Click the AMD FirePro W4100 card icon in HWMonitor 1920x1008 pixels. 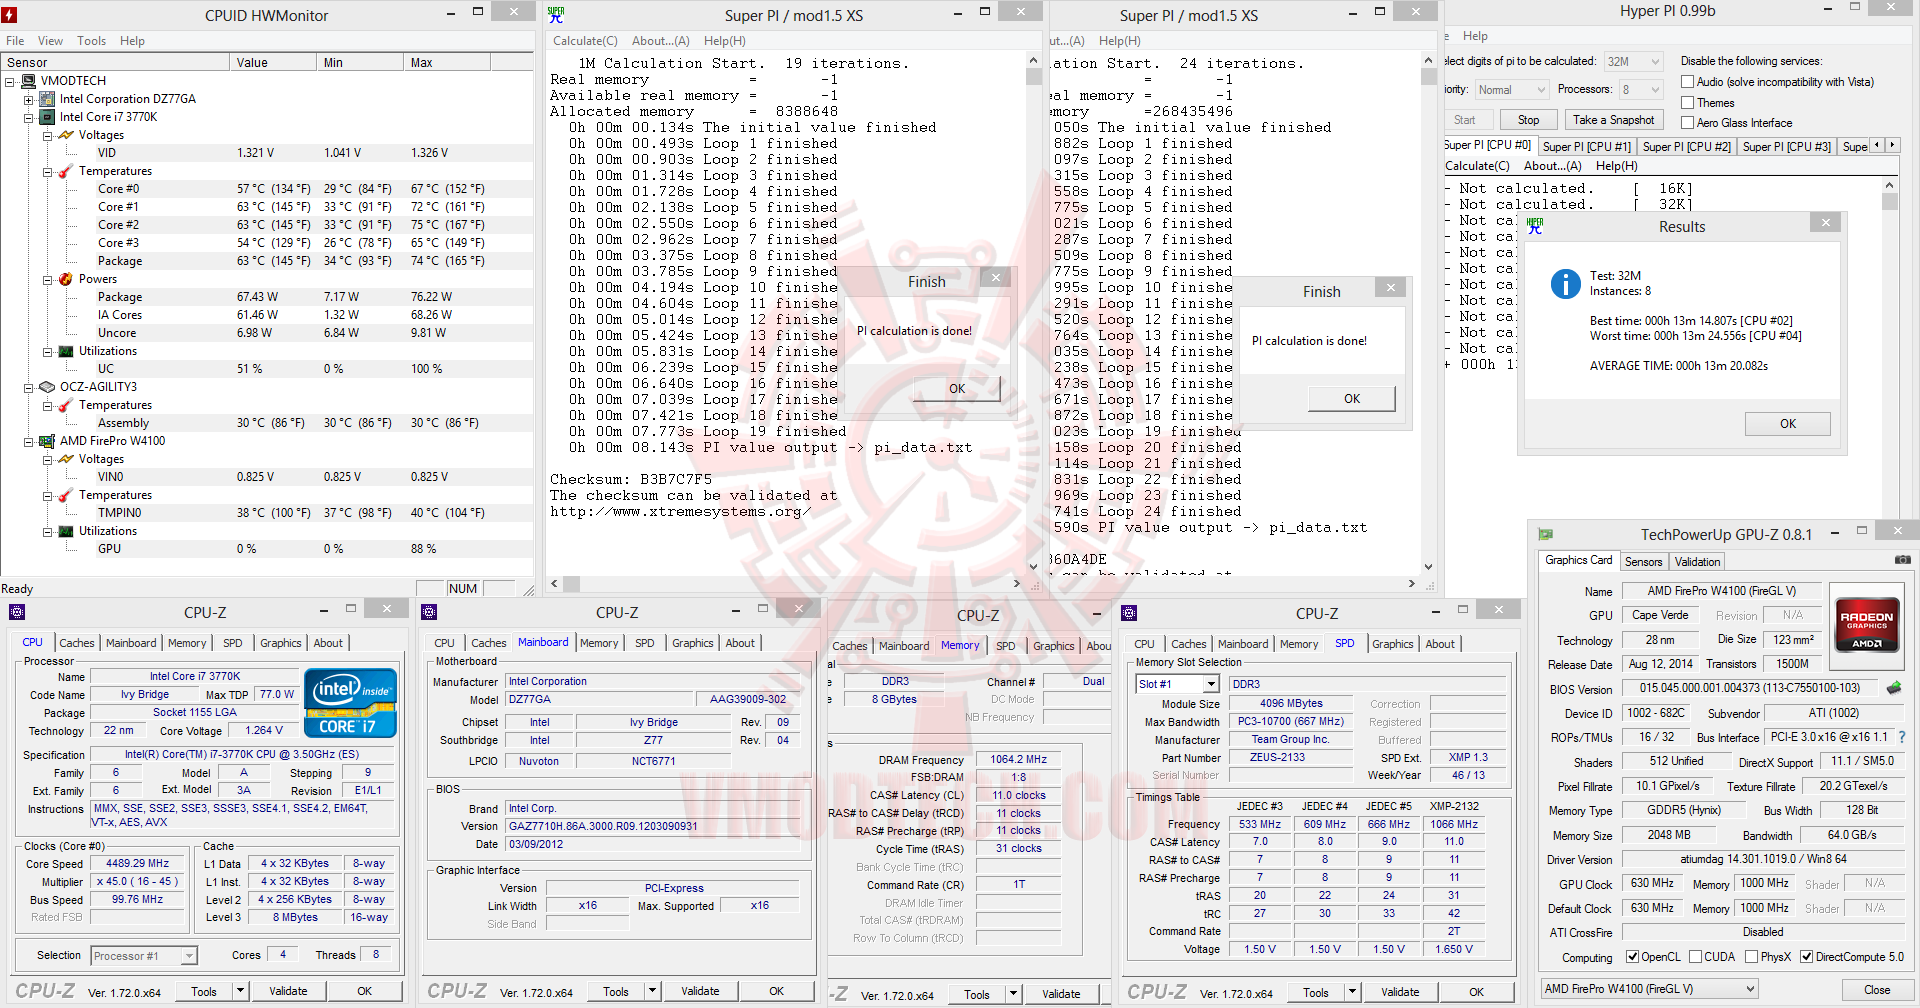tap(46, 441)
